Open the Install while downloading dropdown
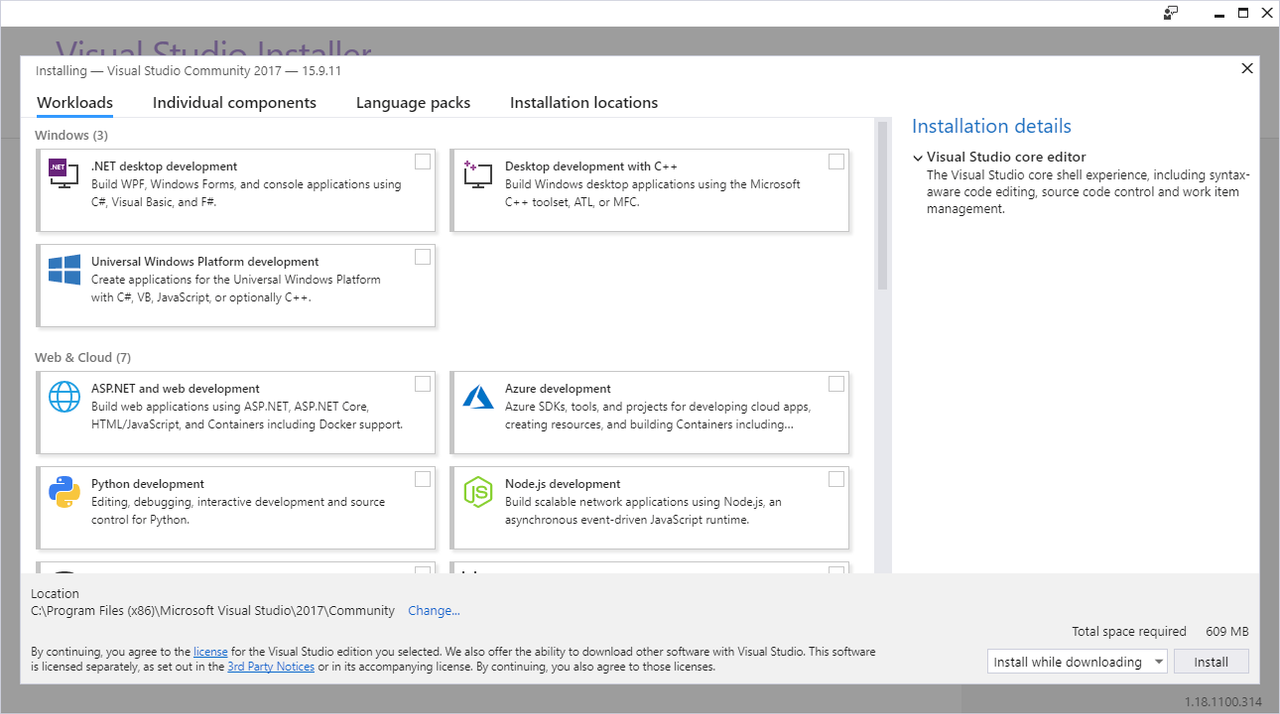Viewport: 1280px width, 714px height. pyautogui.click(x=1077, y=662)
